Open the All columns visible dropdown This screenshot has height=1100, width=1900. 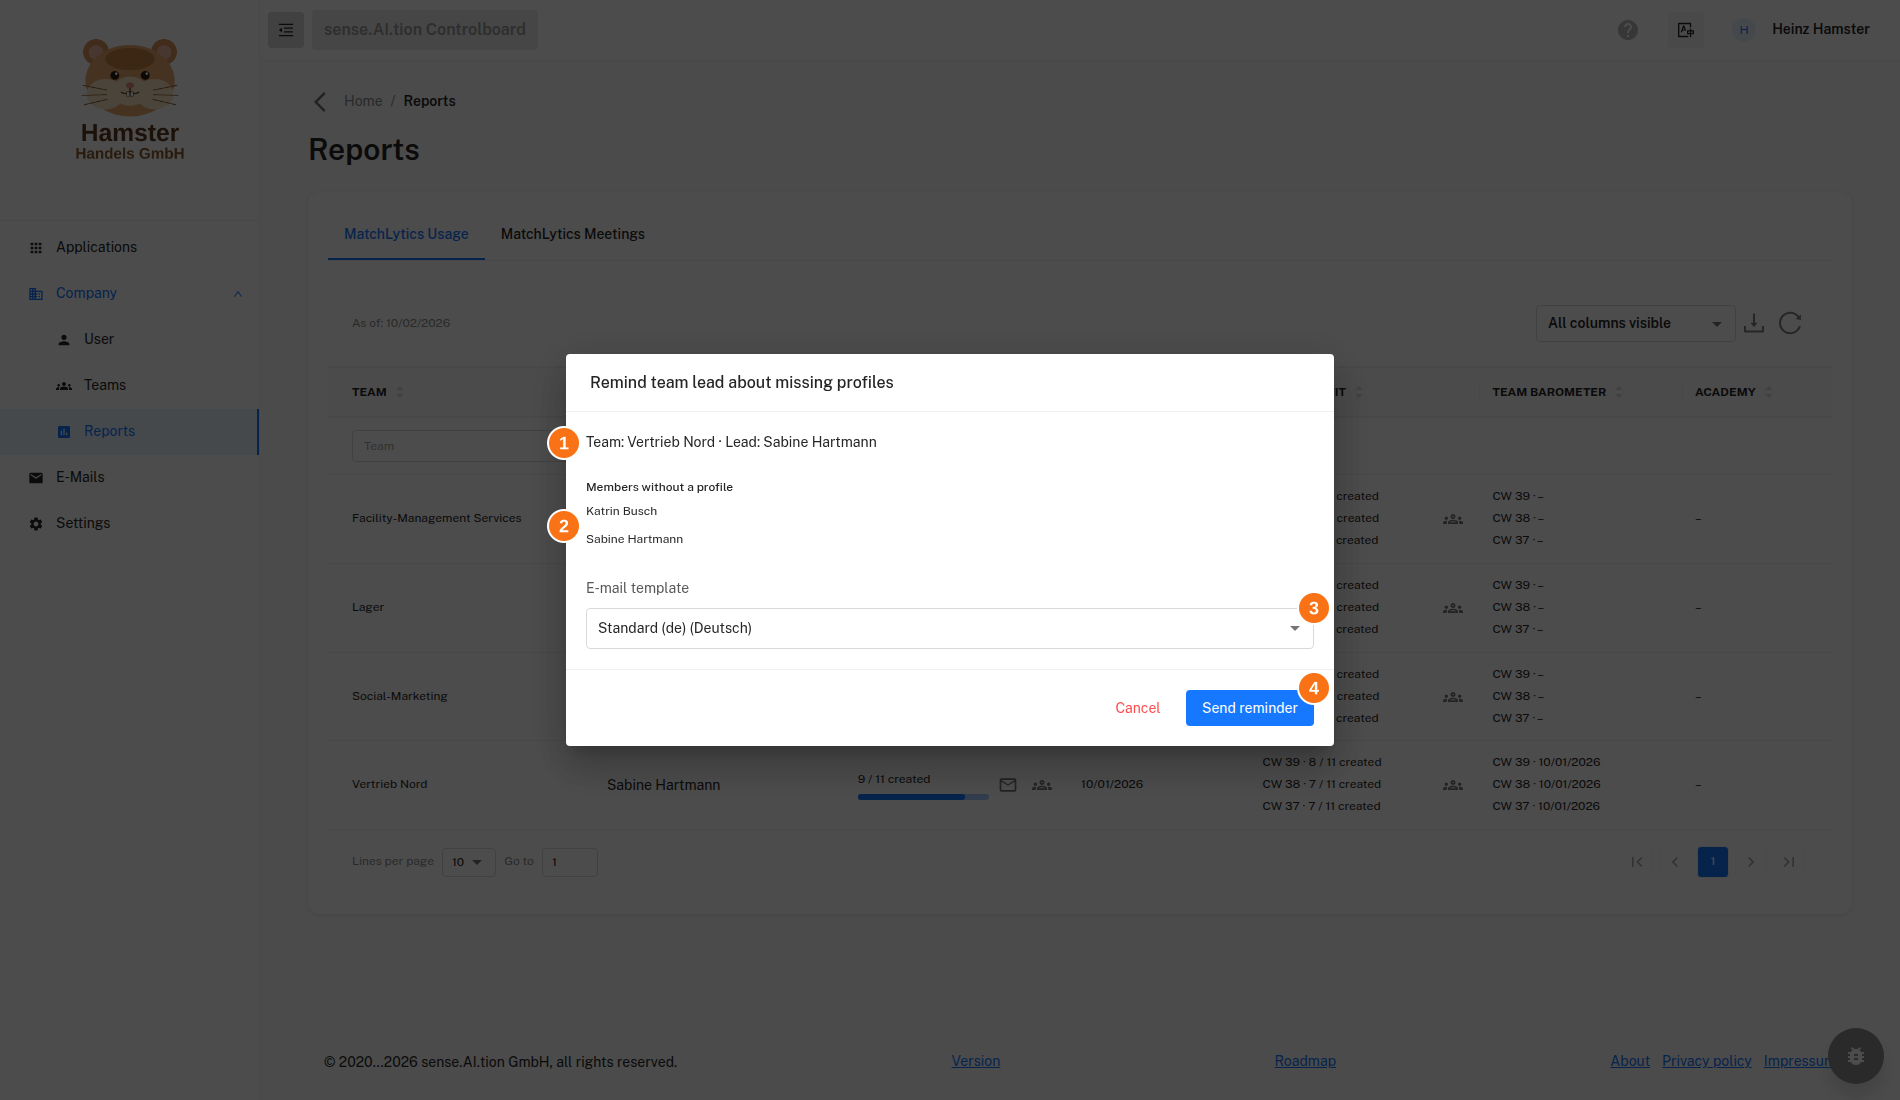point(1635,323)
